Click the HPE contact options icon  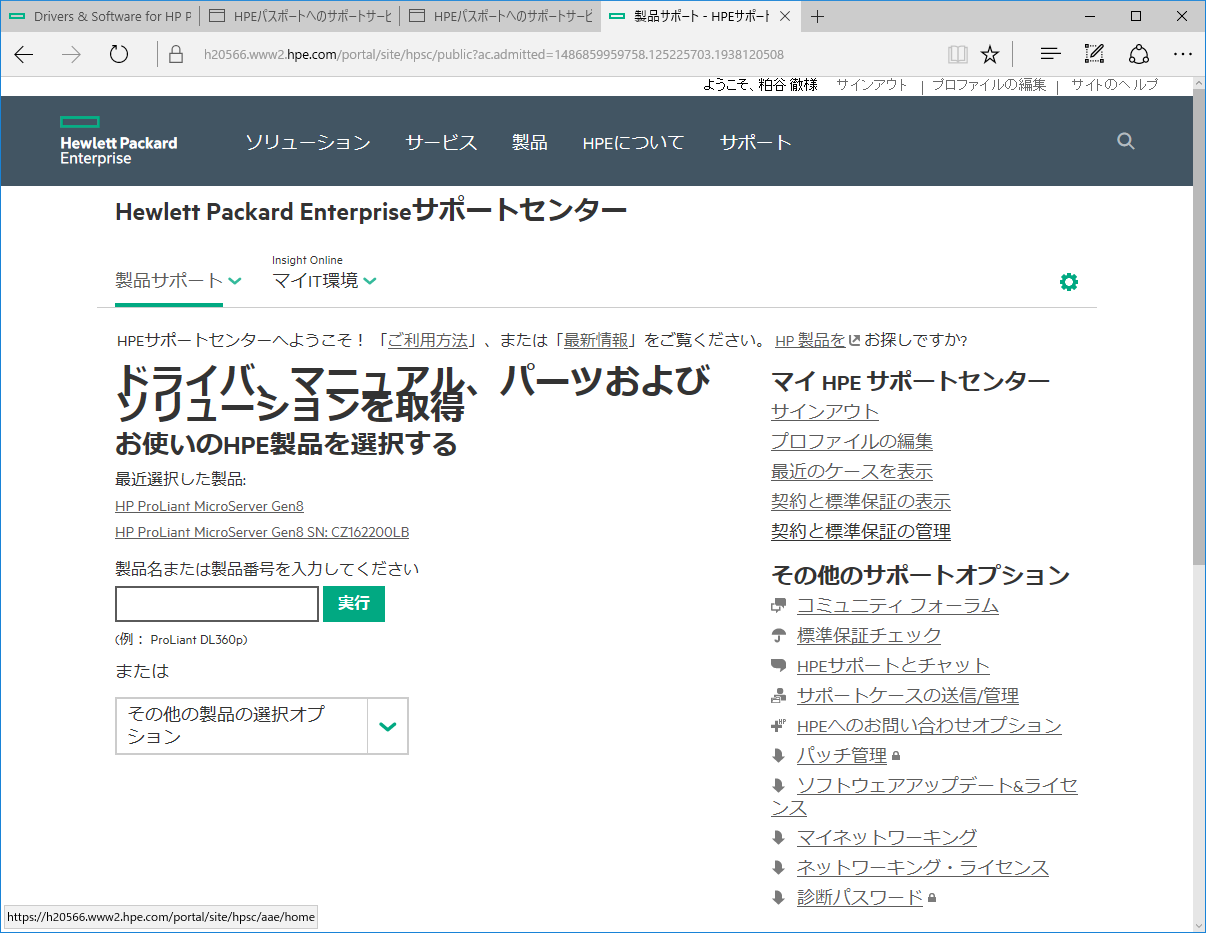click(779, 726)
